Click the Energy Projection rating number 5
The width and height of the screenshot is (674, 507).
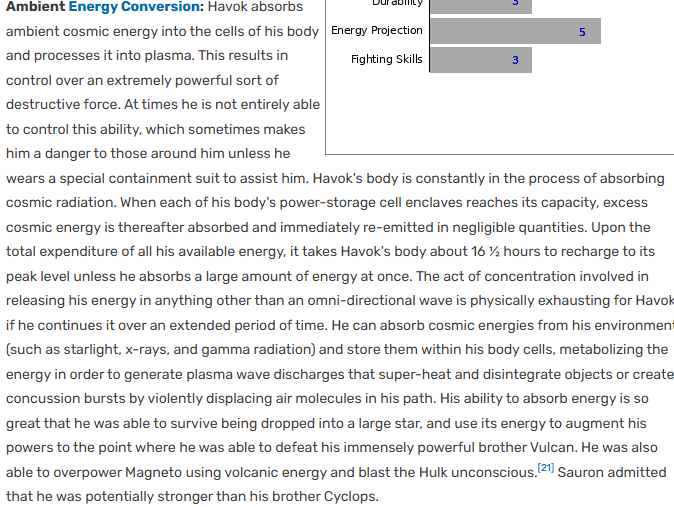pyautogui.click(x=582, y=32)
